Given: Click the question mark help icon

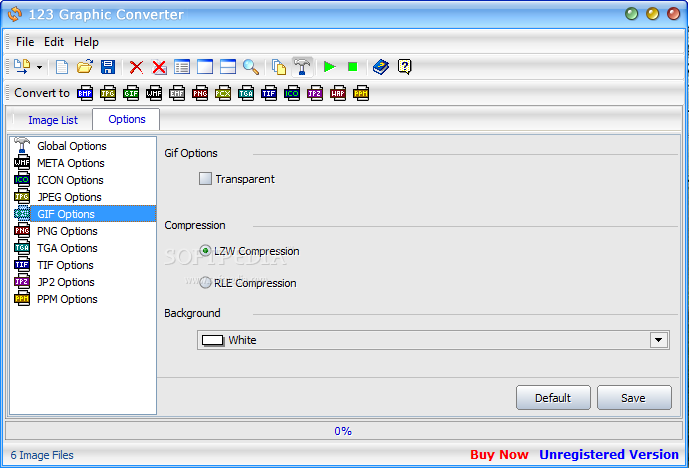Looking at the screenshot, I should (x=404, y=67).
